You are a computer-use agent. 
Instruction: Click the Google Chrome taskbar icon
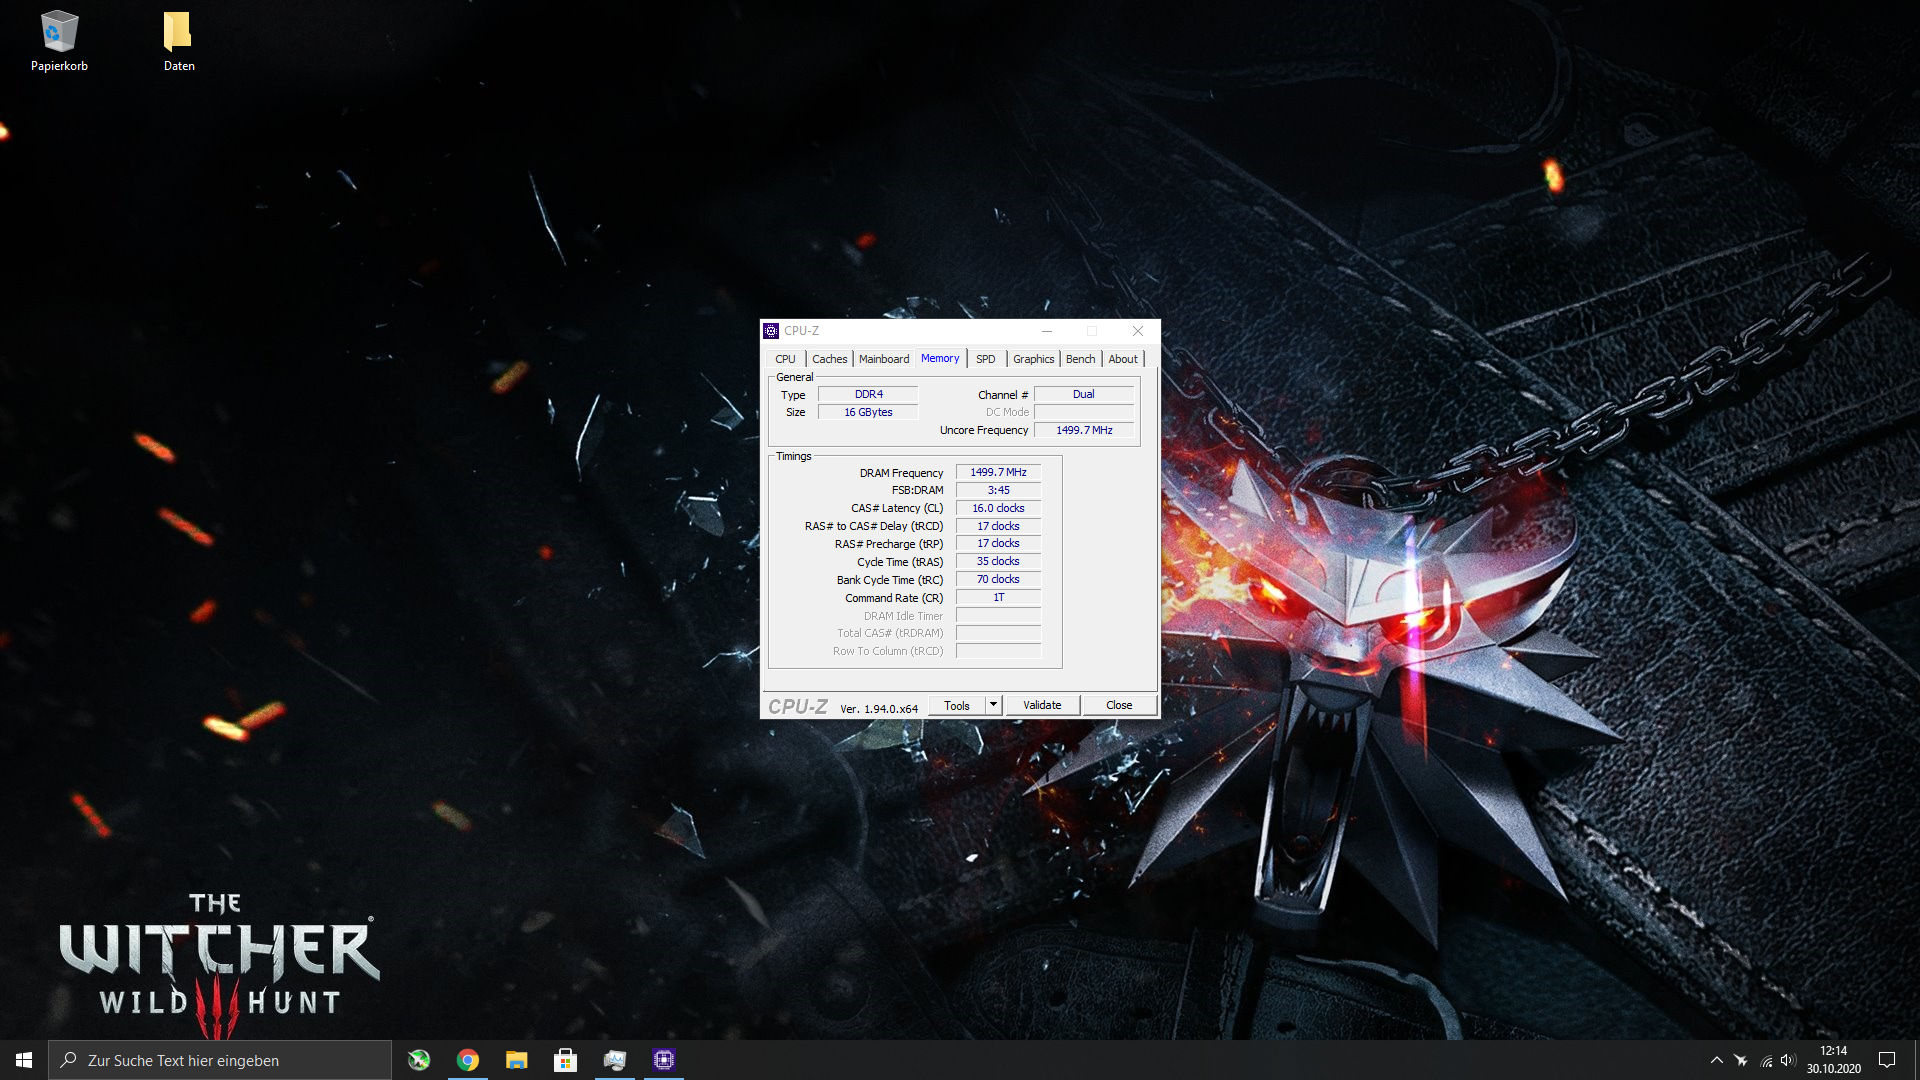click(x=468, y=1060)
